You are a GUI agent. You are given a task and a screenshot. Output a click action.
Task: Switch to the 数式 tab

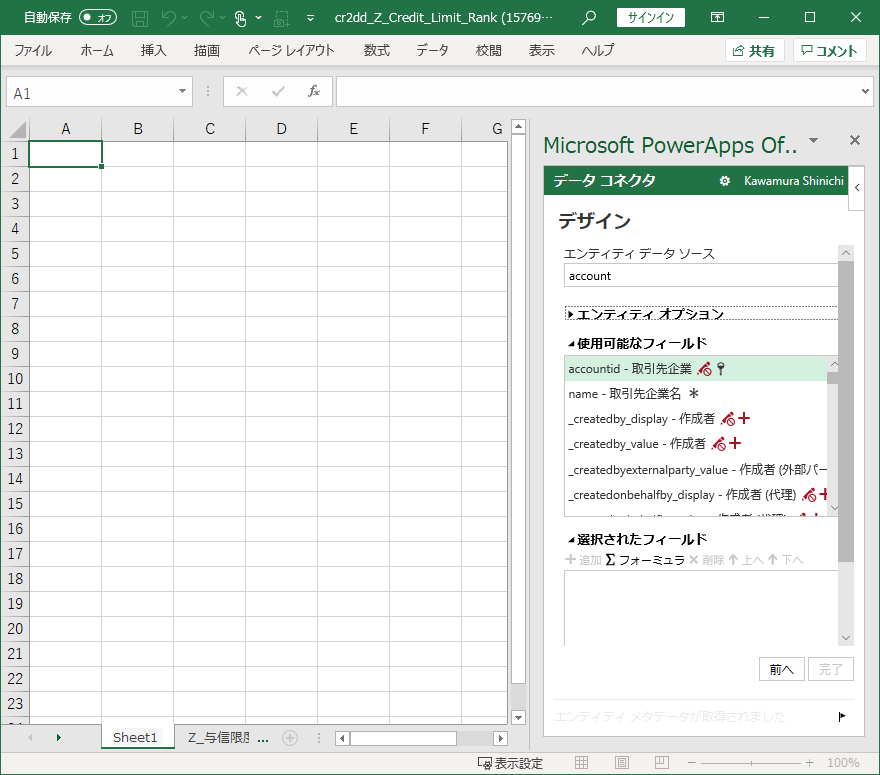376,51
